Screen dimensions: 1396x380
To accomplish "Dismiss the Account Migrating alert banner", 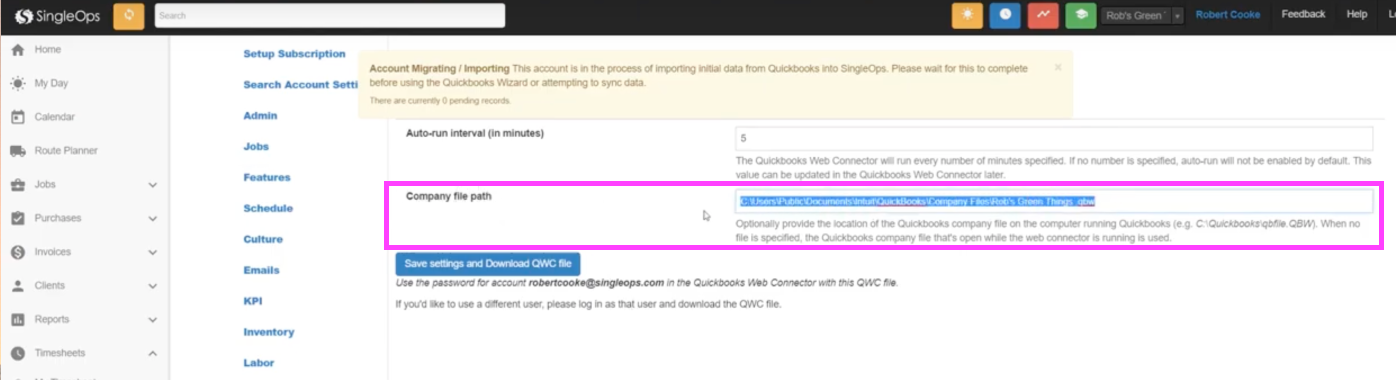I will (1058, 67).
